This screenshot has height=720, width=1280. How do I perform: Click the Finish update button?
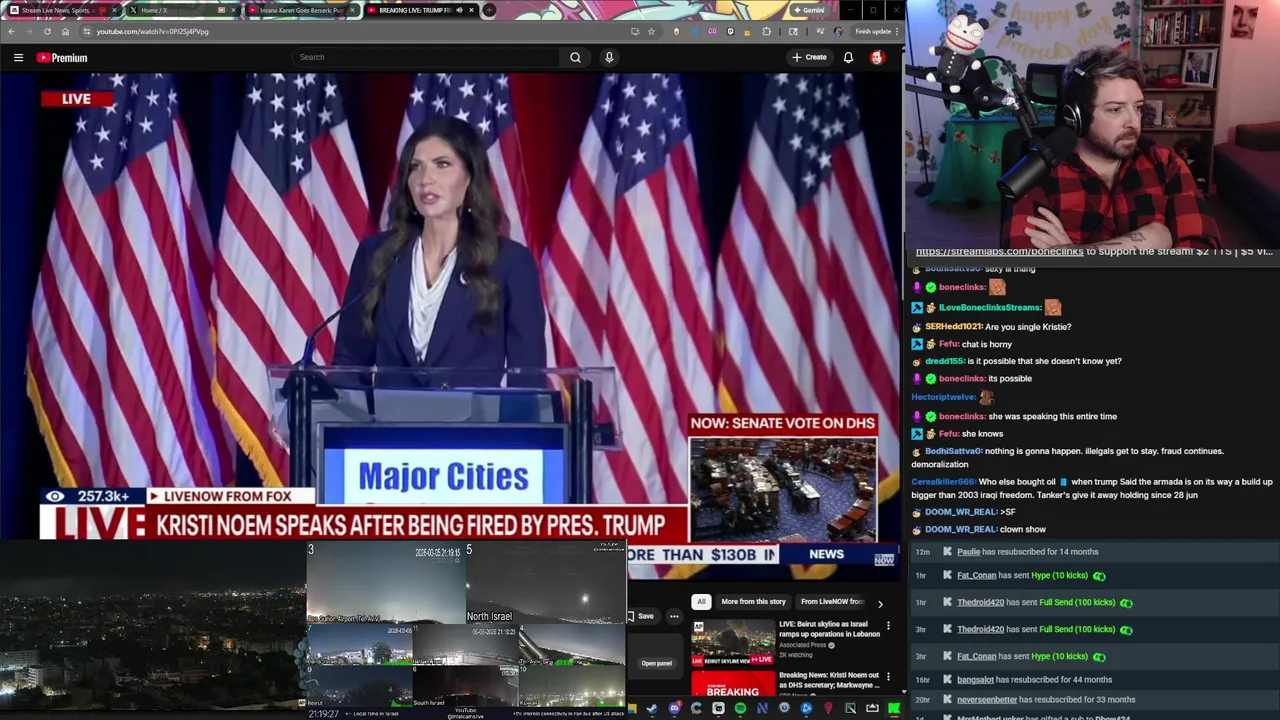tap(873, 31)
